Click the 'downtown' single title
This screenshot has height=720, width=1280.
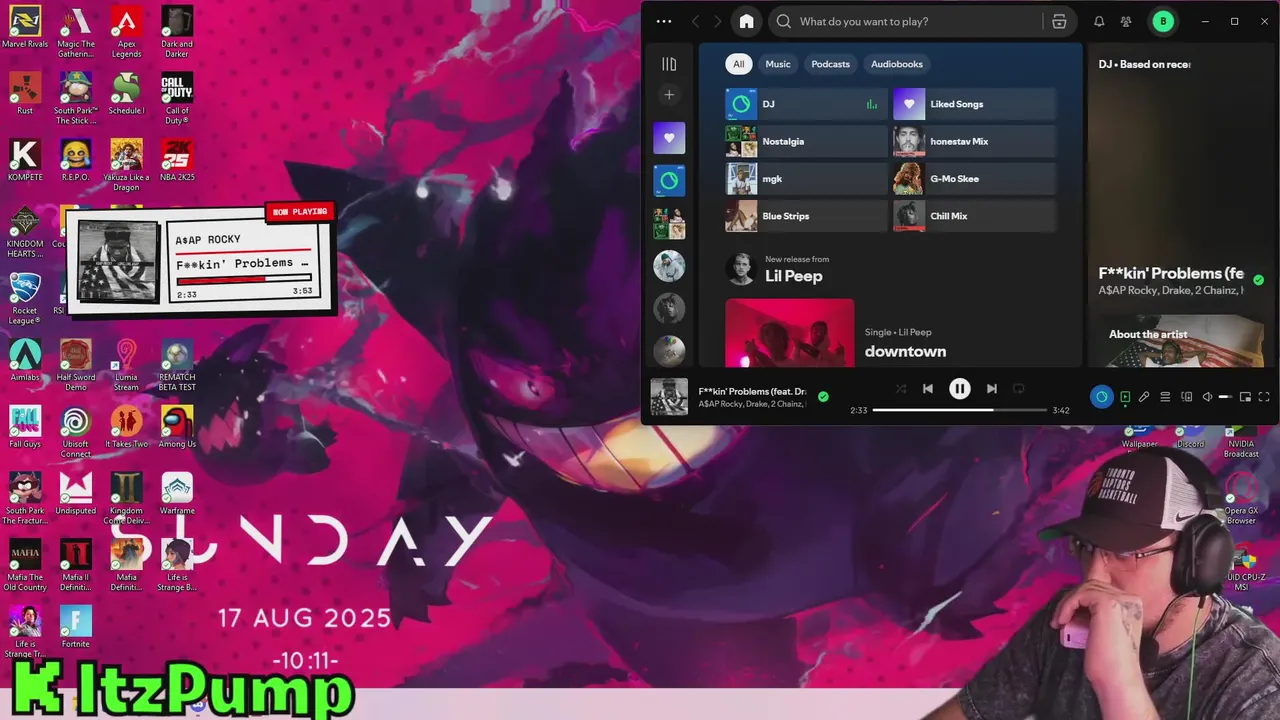(905, 351)
